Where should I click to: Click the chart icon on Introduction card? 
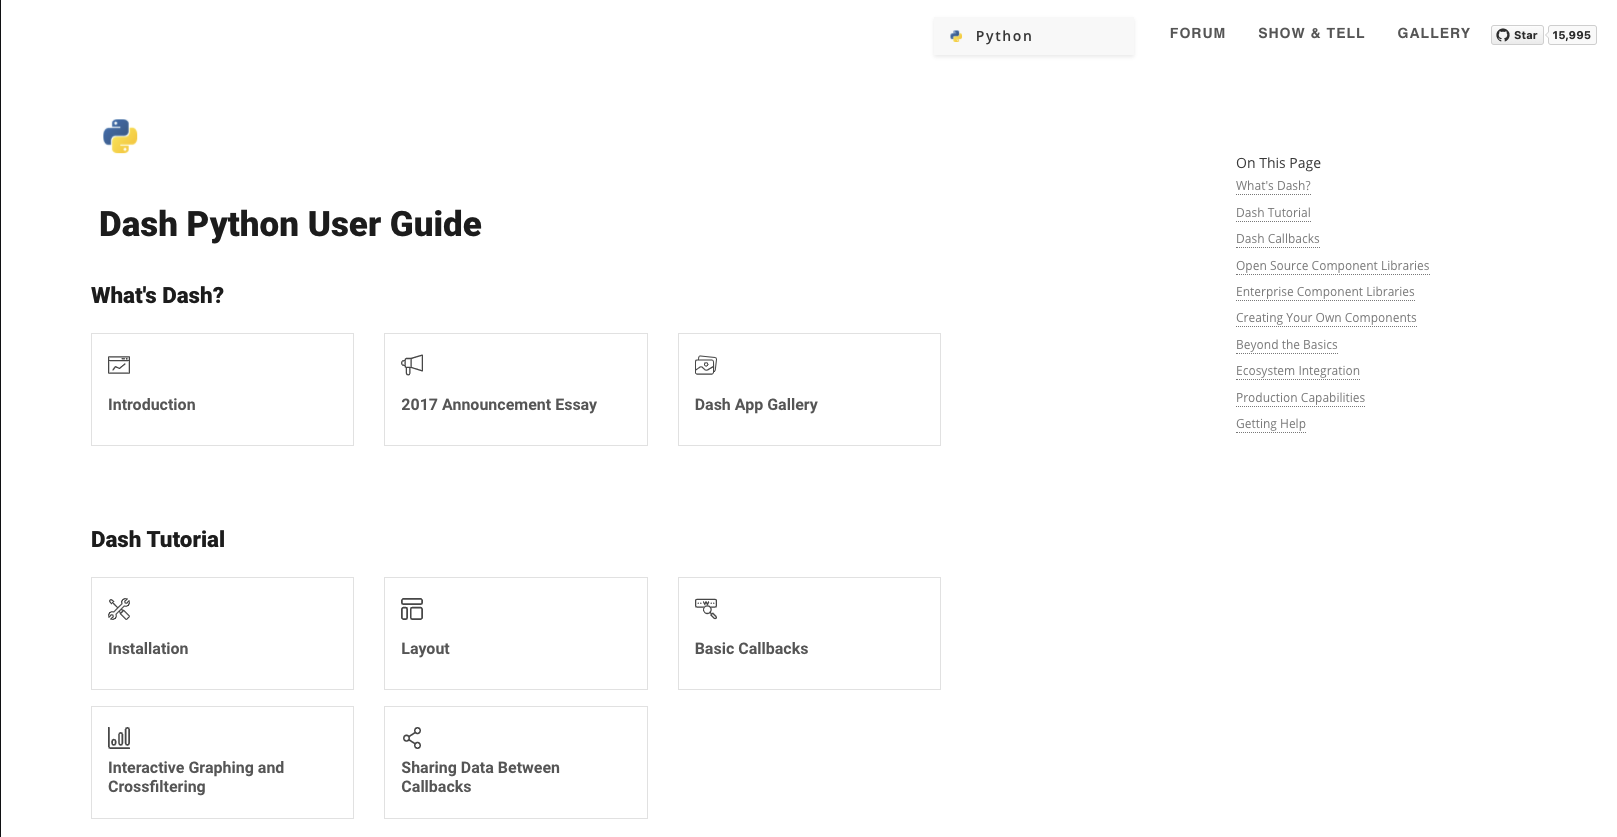click(119, 365)
